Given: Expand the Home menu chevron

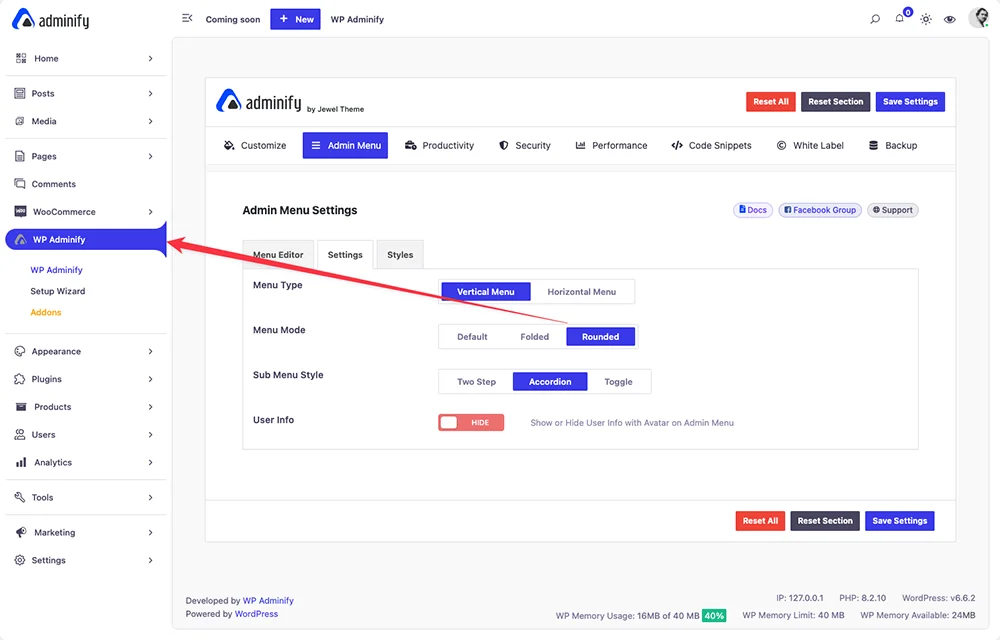Looking at the screenshot, I should pyautogui.click(x=151, y=59).
